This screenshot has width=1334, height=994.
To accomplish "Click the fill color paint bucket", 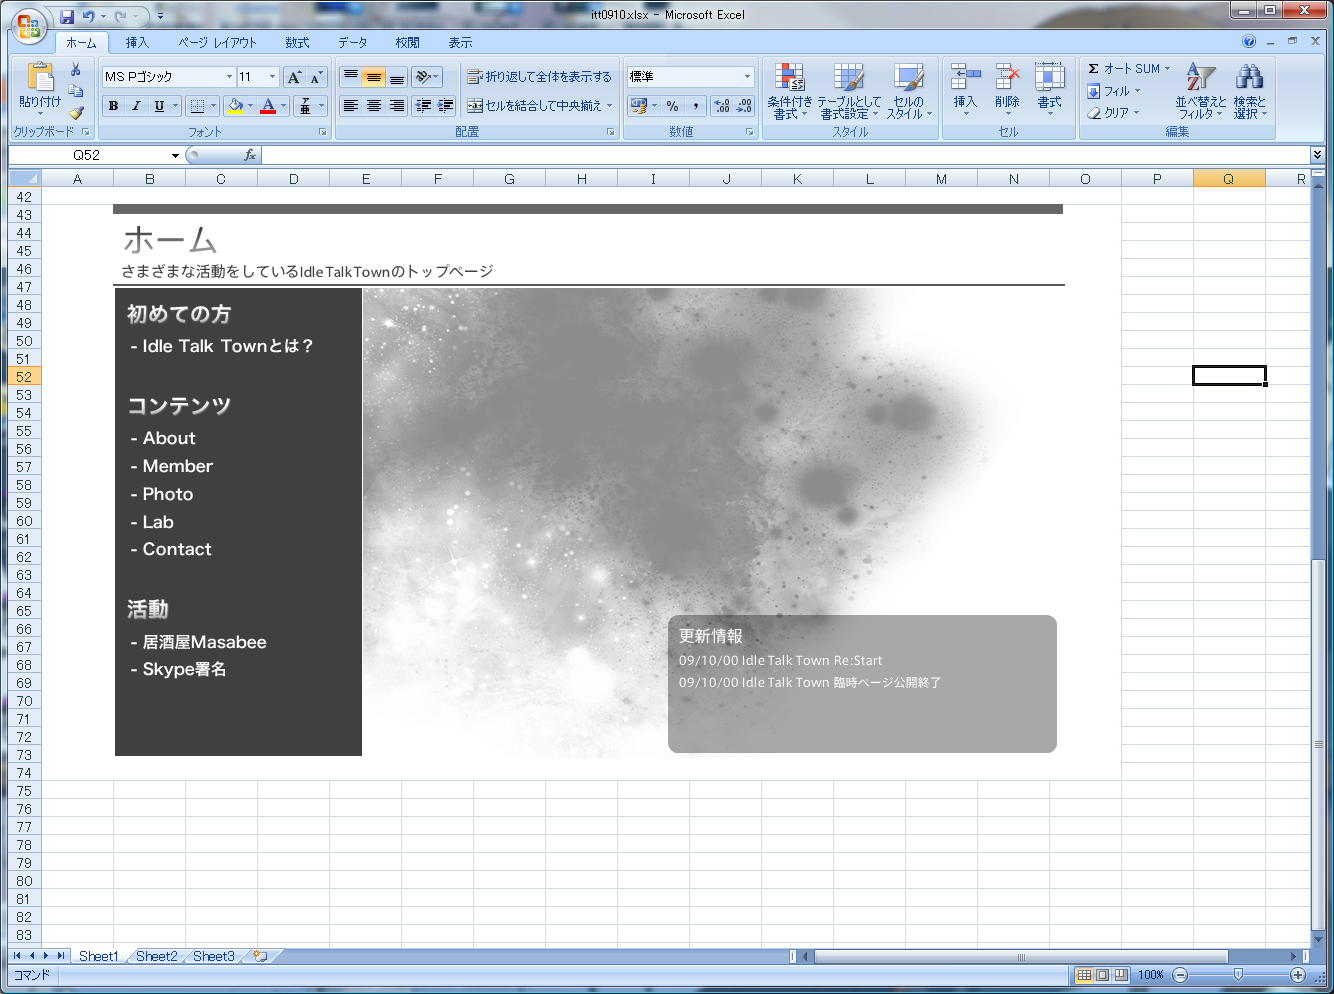I will point(235,106).
